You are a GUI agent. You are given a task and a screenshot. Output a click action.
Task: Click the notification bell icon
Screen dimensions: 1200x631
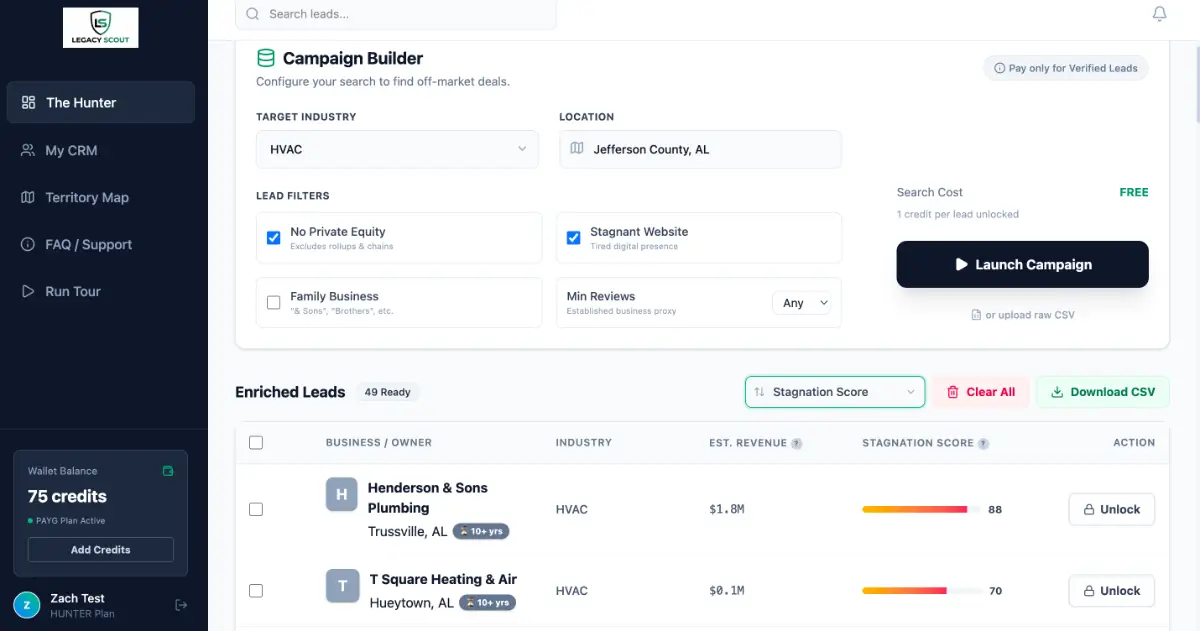[x=1159, y=14]
